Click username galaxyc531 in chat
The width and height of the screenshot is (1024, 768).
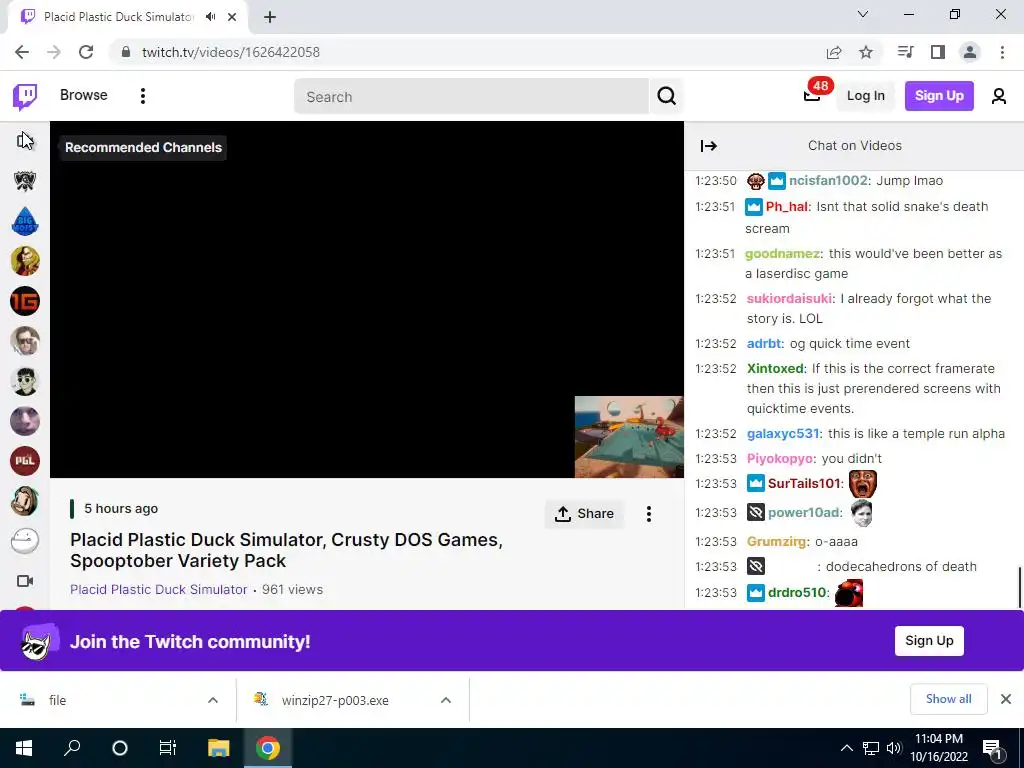pos(782,434)
